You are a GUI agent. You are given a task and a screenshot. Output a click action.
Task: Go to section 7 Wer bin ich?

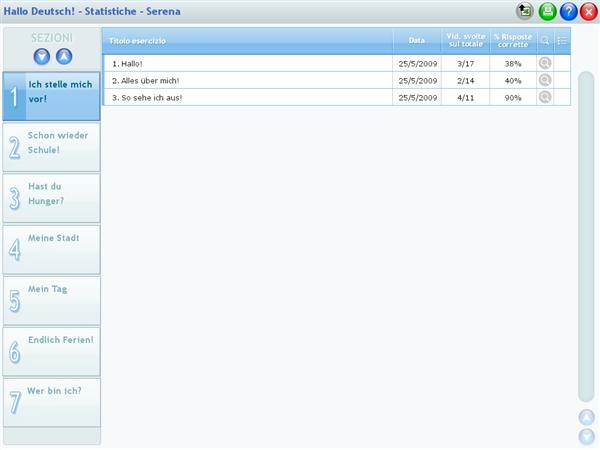[x=51, y=402]
